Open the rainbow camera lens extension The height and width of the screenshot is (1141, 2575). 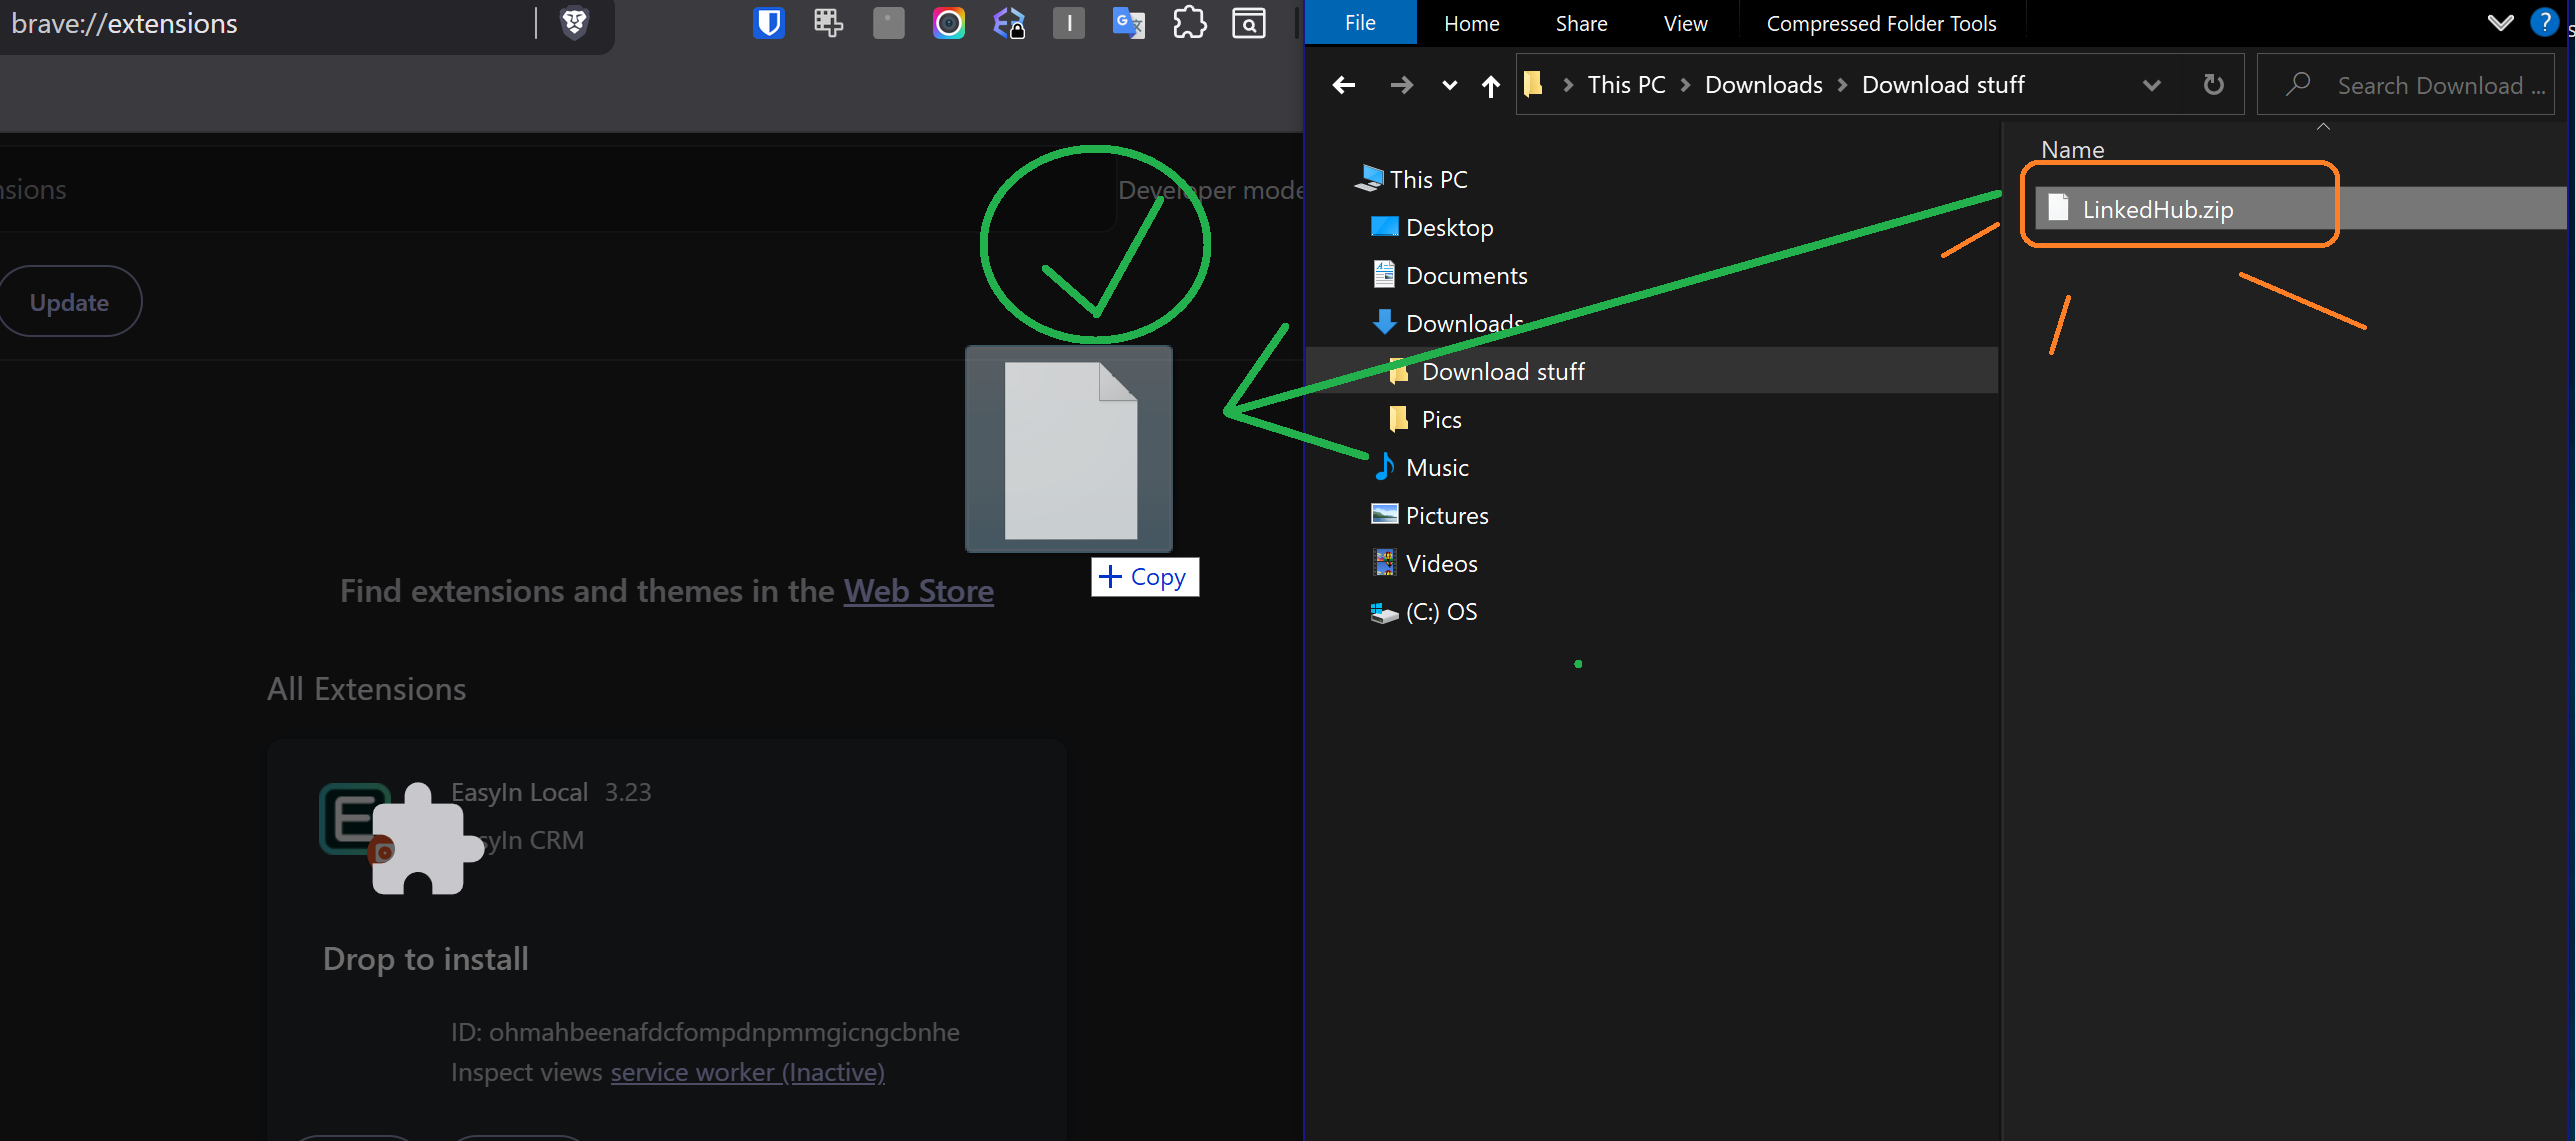point(949,22)
